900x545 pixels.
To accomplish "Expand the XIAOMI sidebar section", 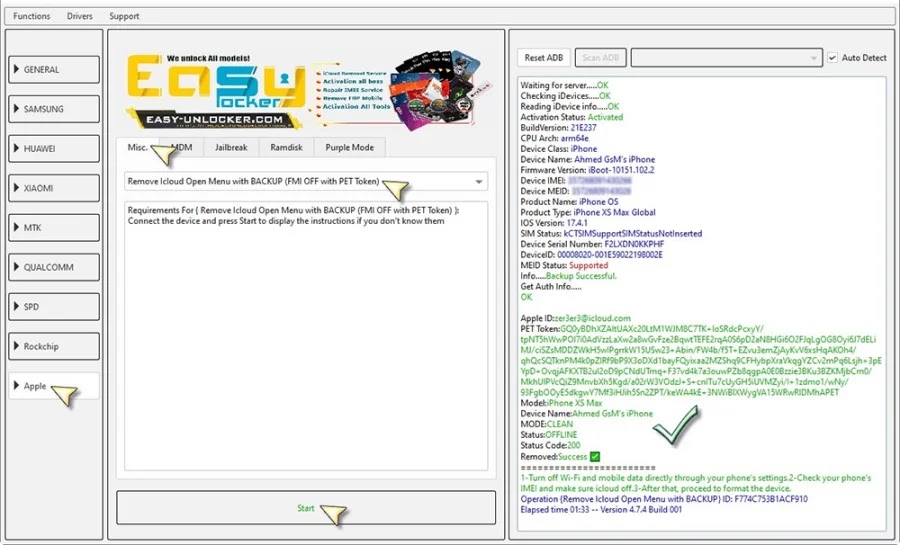I will (x=54, y=188).
